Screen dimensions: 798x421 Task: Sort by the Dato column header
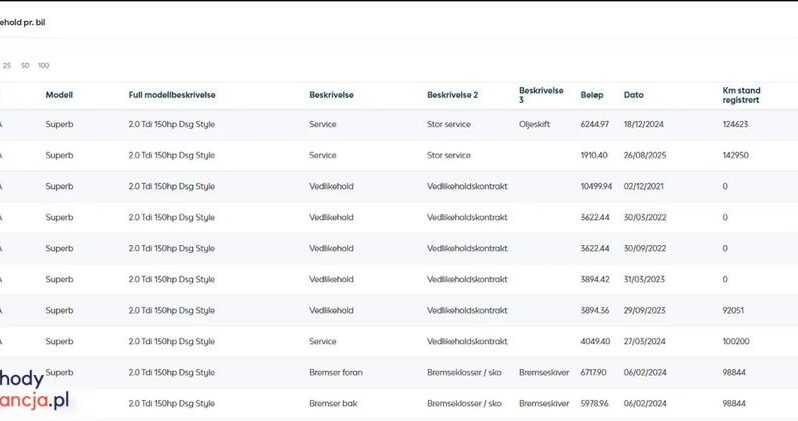pyautogui.click(x=634, y=95)
